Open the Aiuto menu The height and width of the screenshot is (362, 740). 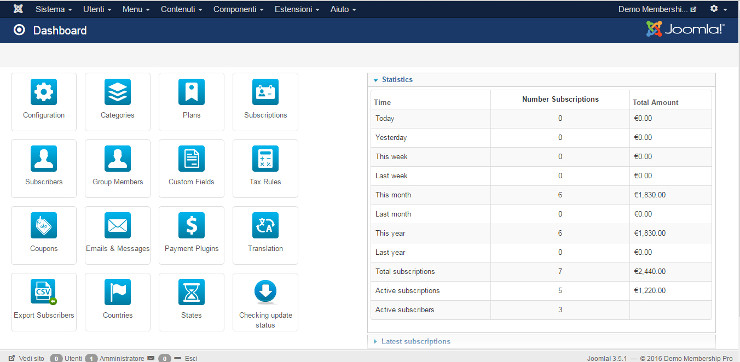(343, 9)
